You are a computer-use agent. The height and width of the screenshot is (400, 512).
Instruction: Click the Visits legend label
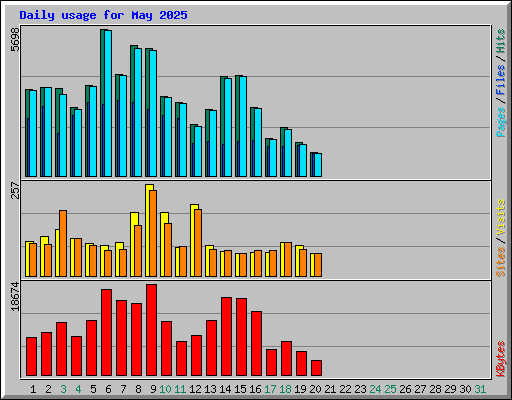coord(501,217)
